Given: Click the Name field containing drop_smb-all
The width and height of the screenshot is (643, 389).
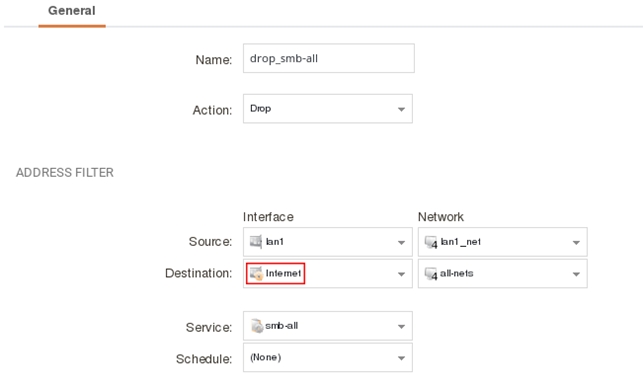Looking at the screenshot, I should point(328,58).
